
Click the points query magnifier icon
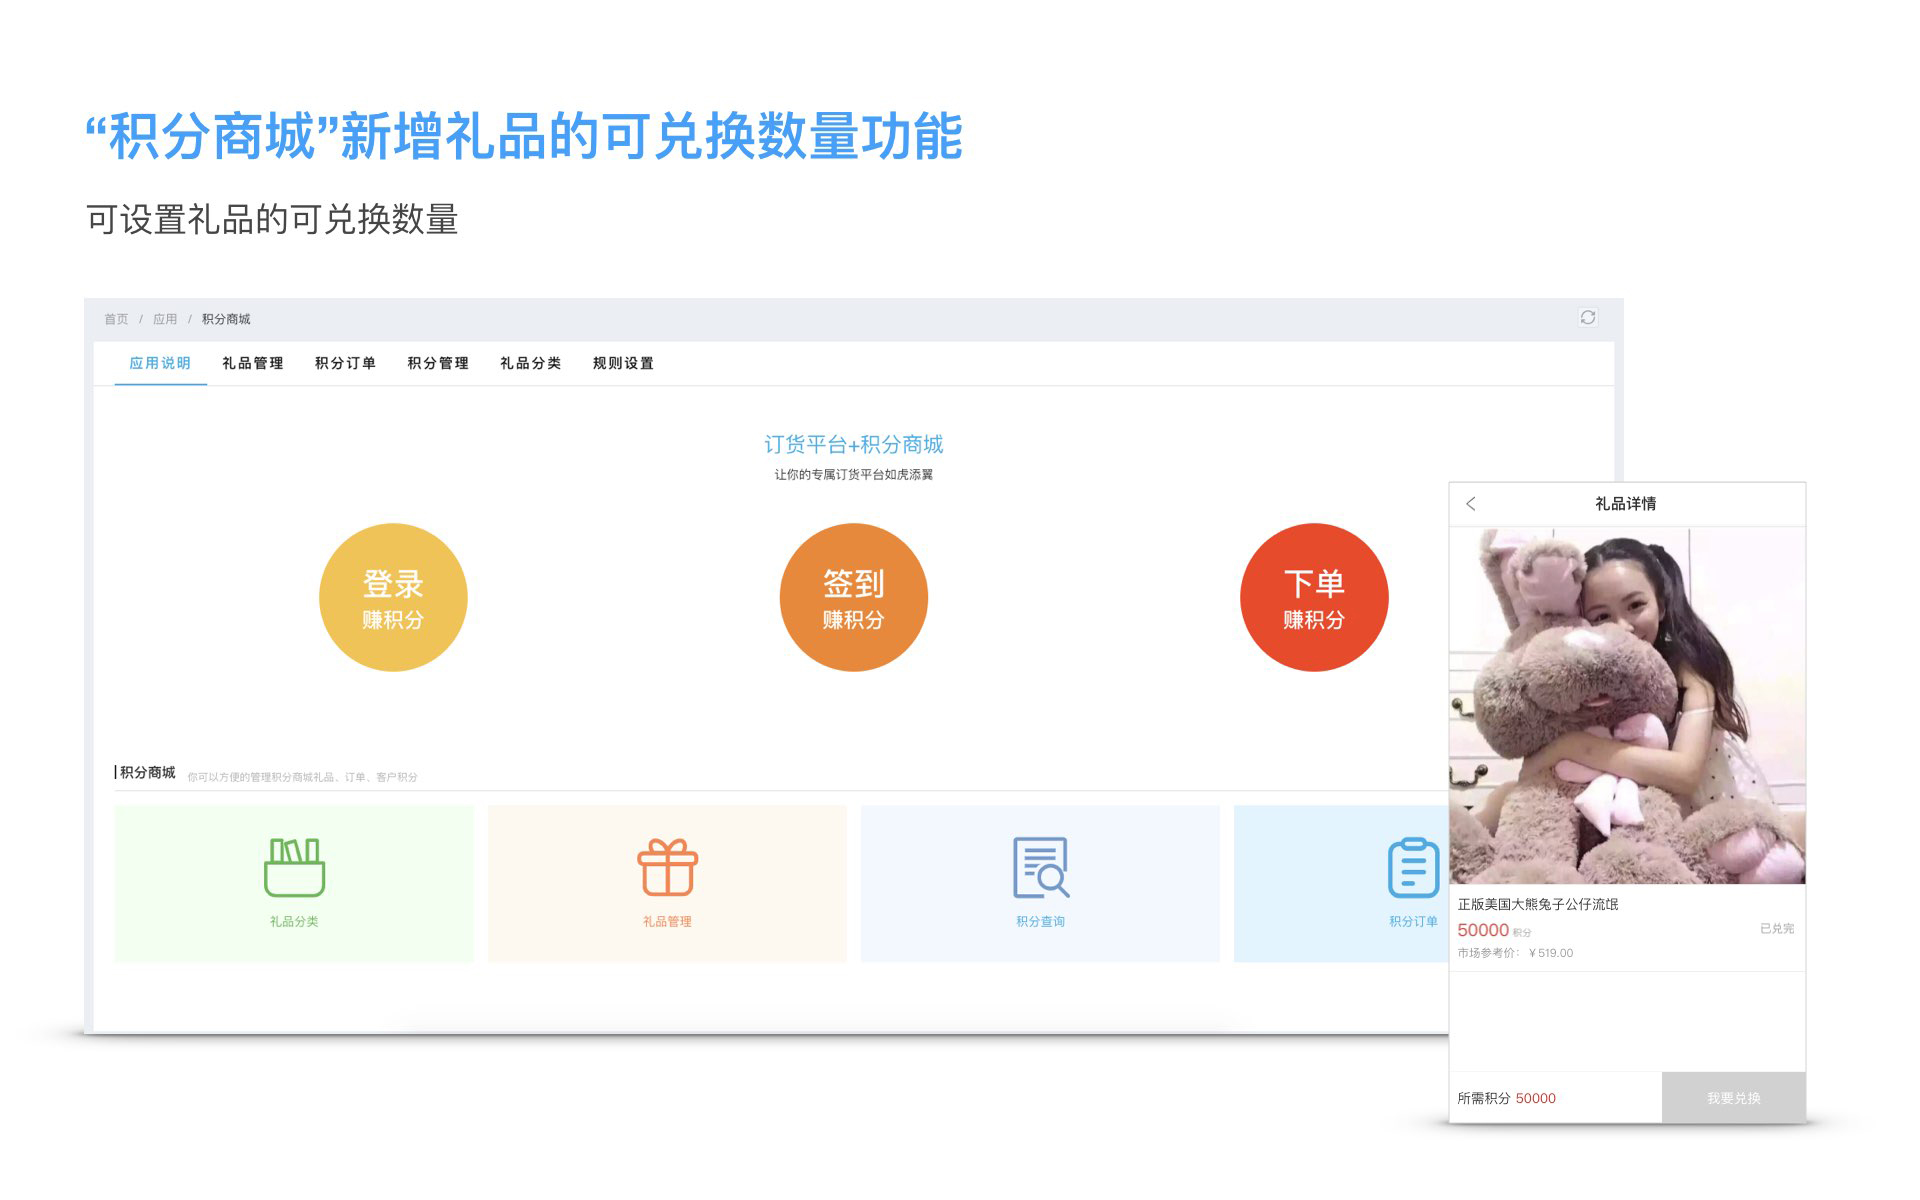[1040, 867]
